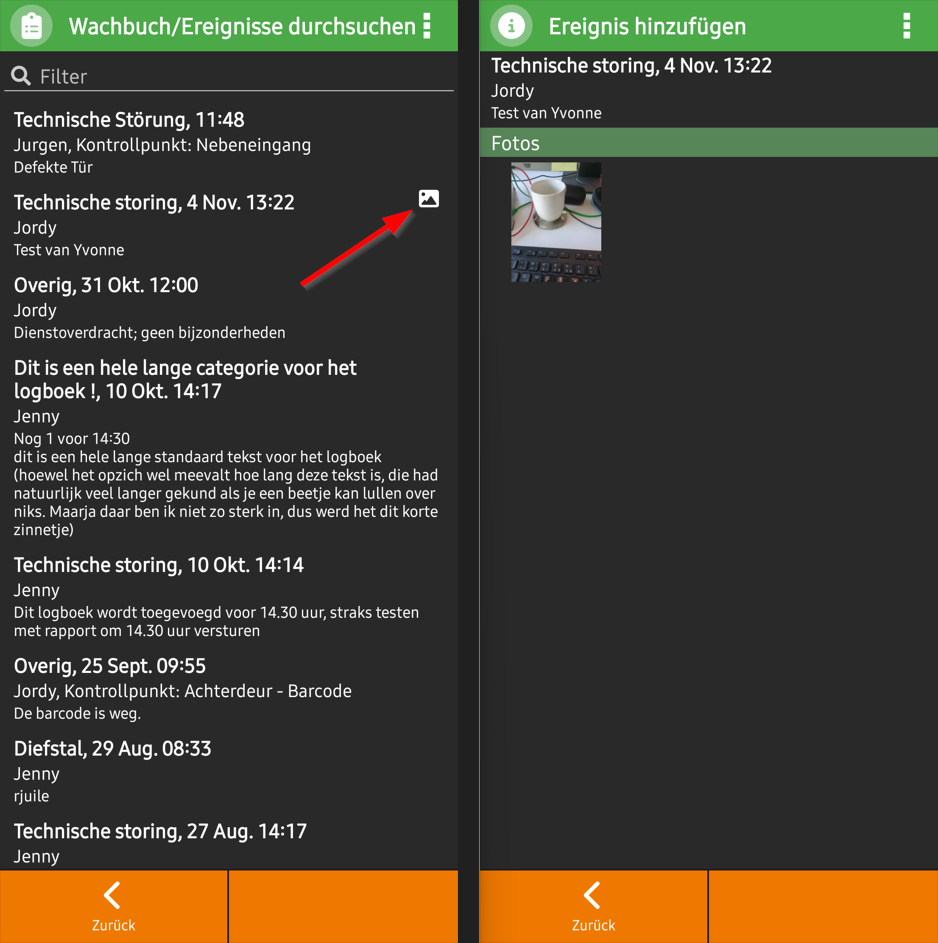
Task: Click 'Test van Yvonne' in detail panel
Action: tap(546, 113)
